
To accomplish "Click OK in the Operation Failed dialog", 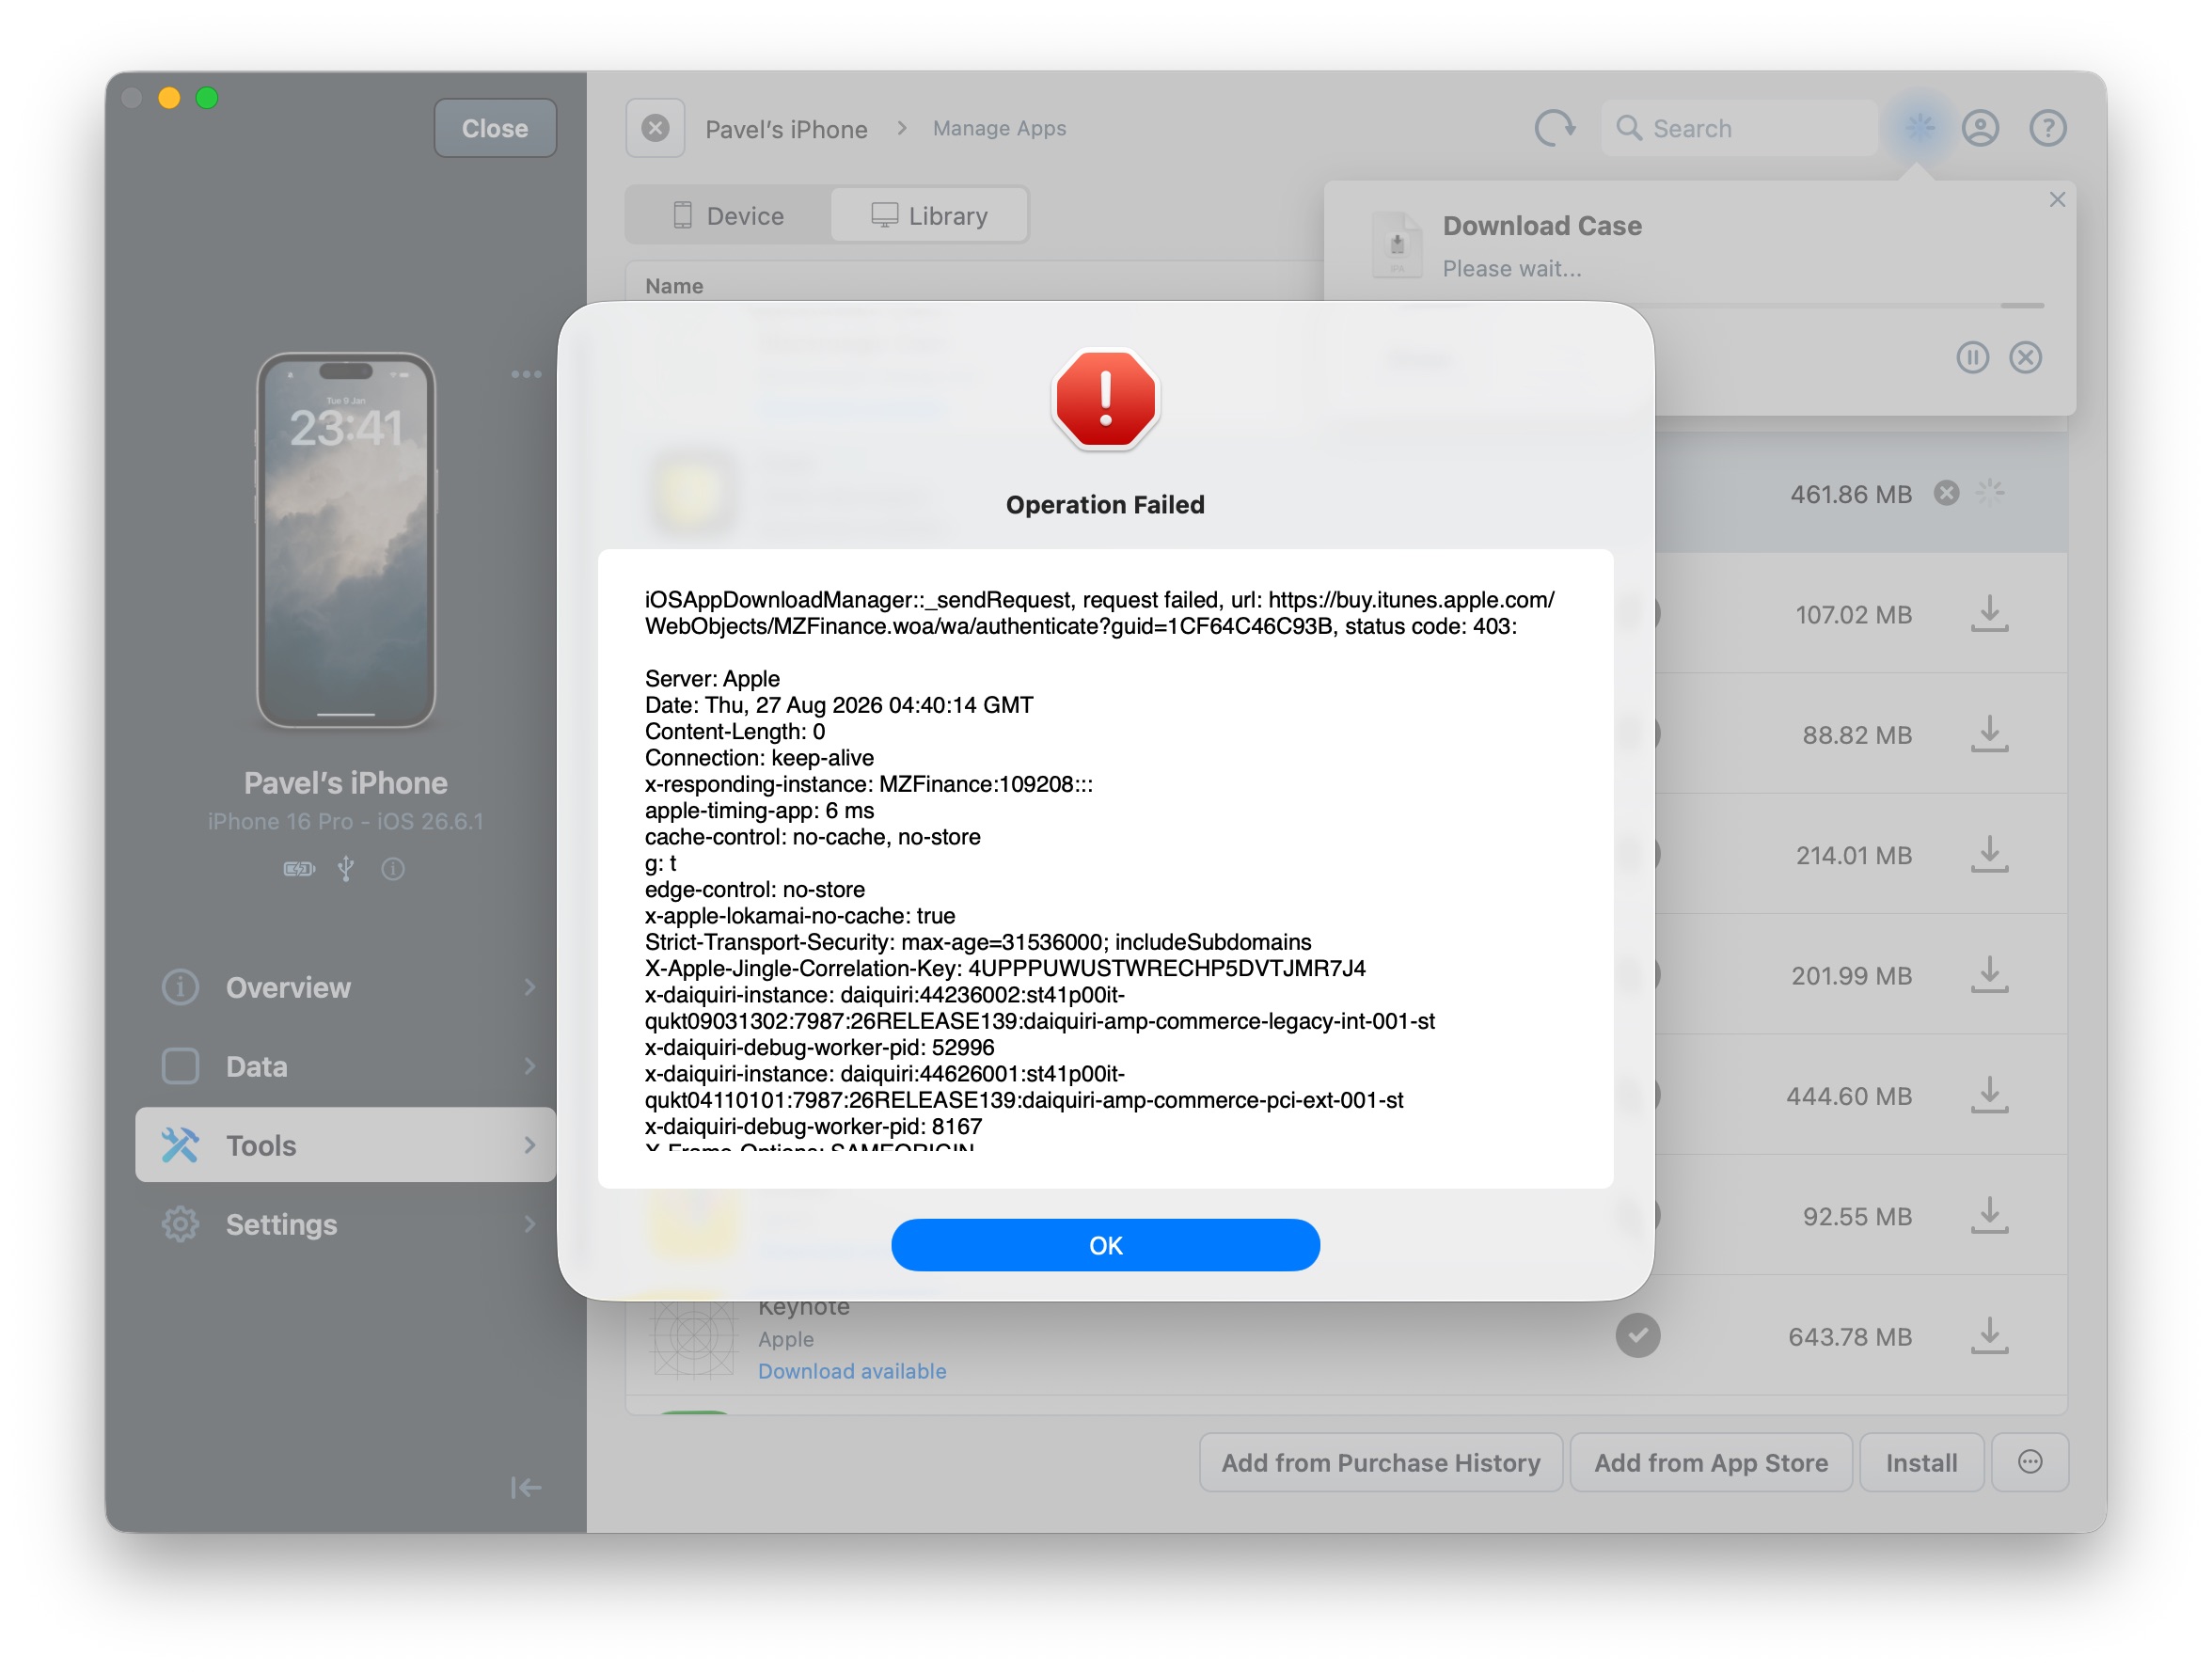I will 1105,1245.
